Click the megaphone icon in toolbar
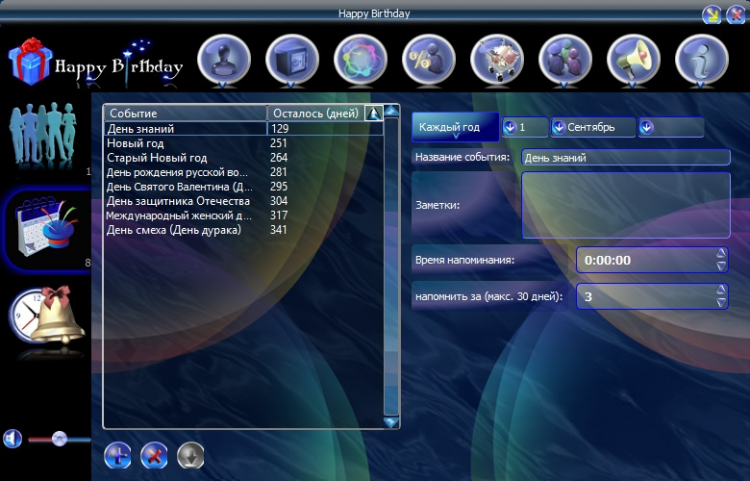This screenshot has width=750, height=481. coord(634,60)
